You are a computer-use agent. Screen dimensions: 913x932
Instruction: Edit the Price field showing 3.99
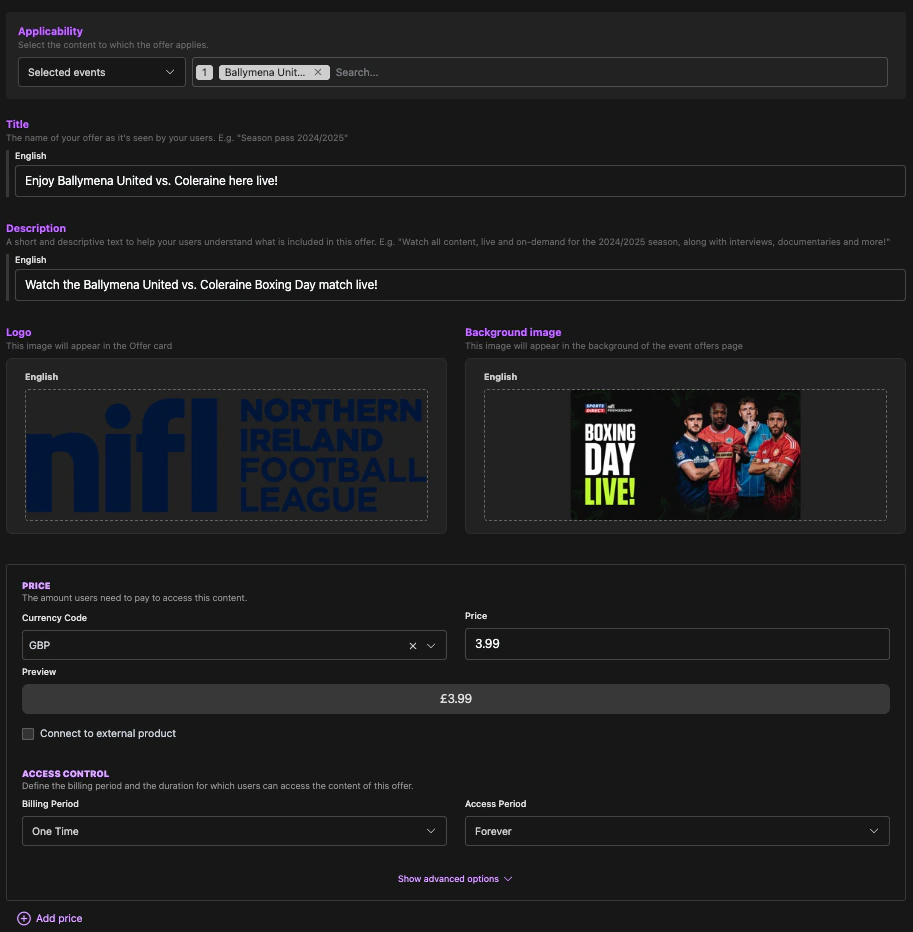coord(677,644)
